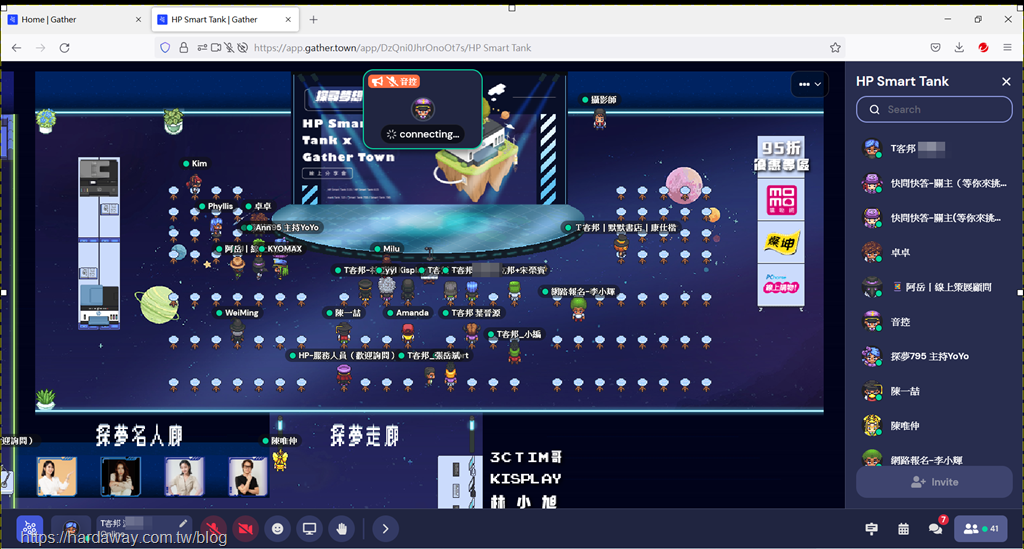Reload the current page
Viewport: 1024px width, 549px height.
click(65, 48)
